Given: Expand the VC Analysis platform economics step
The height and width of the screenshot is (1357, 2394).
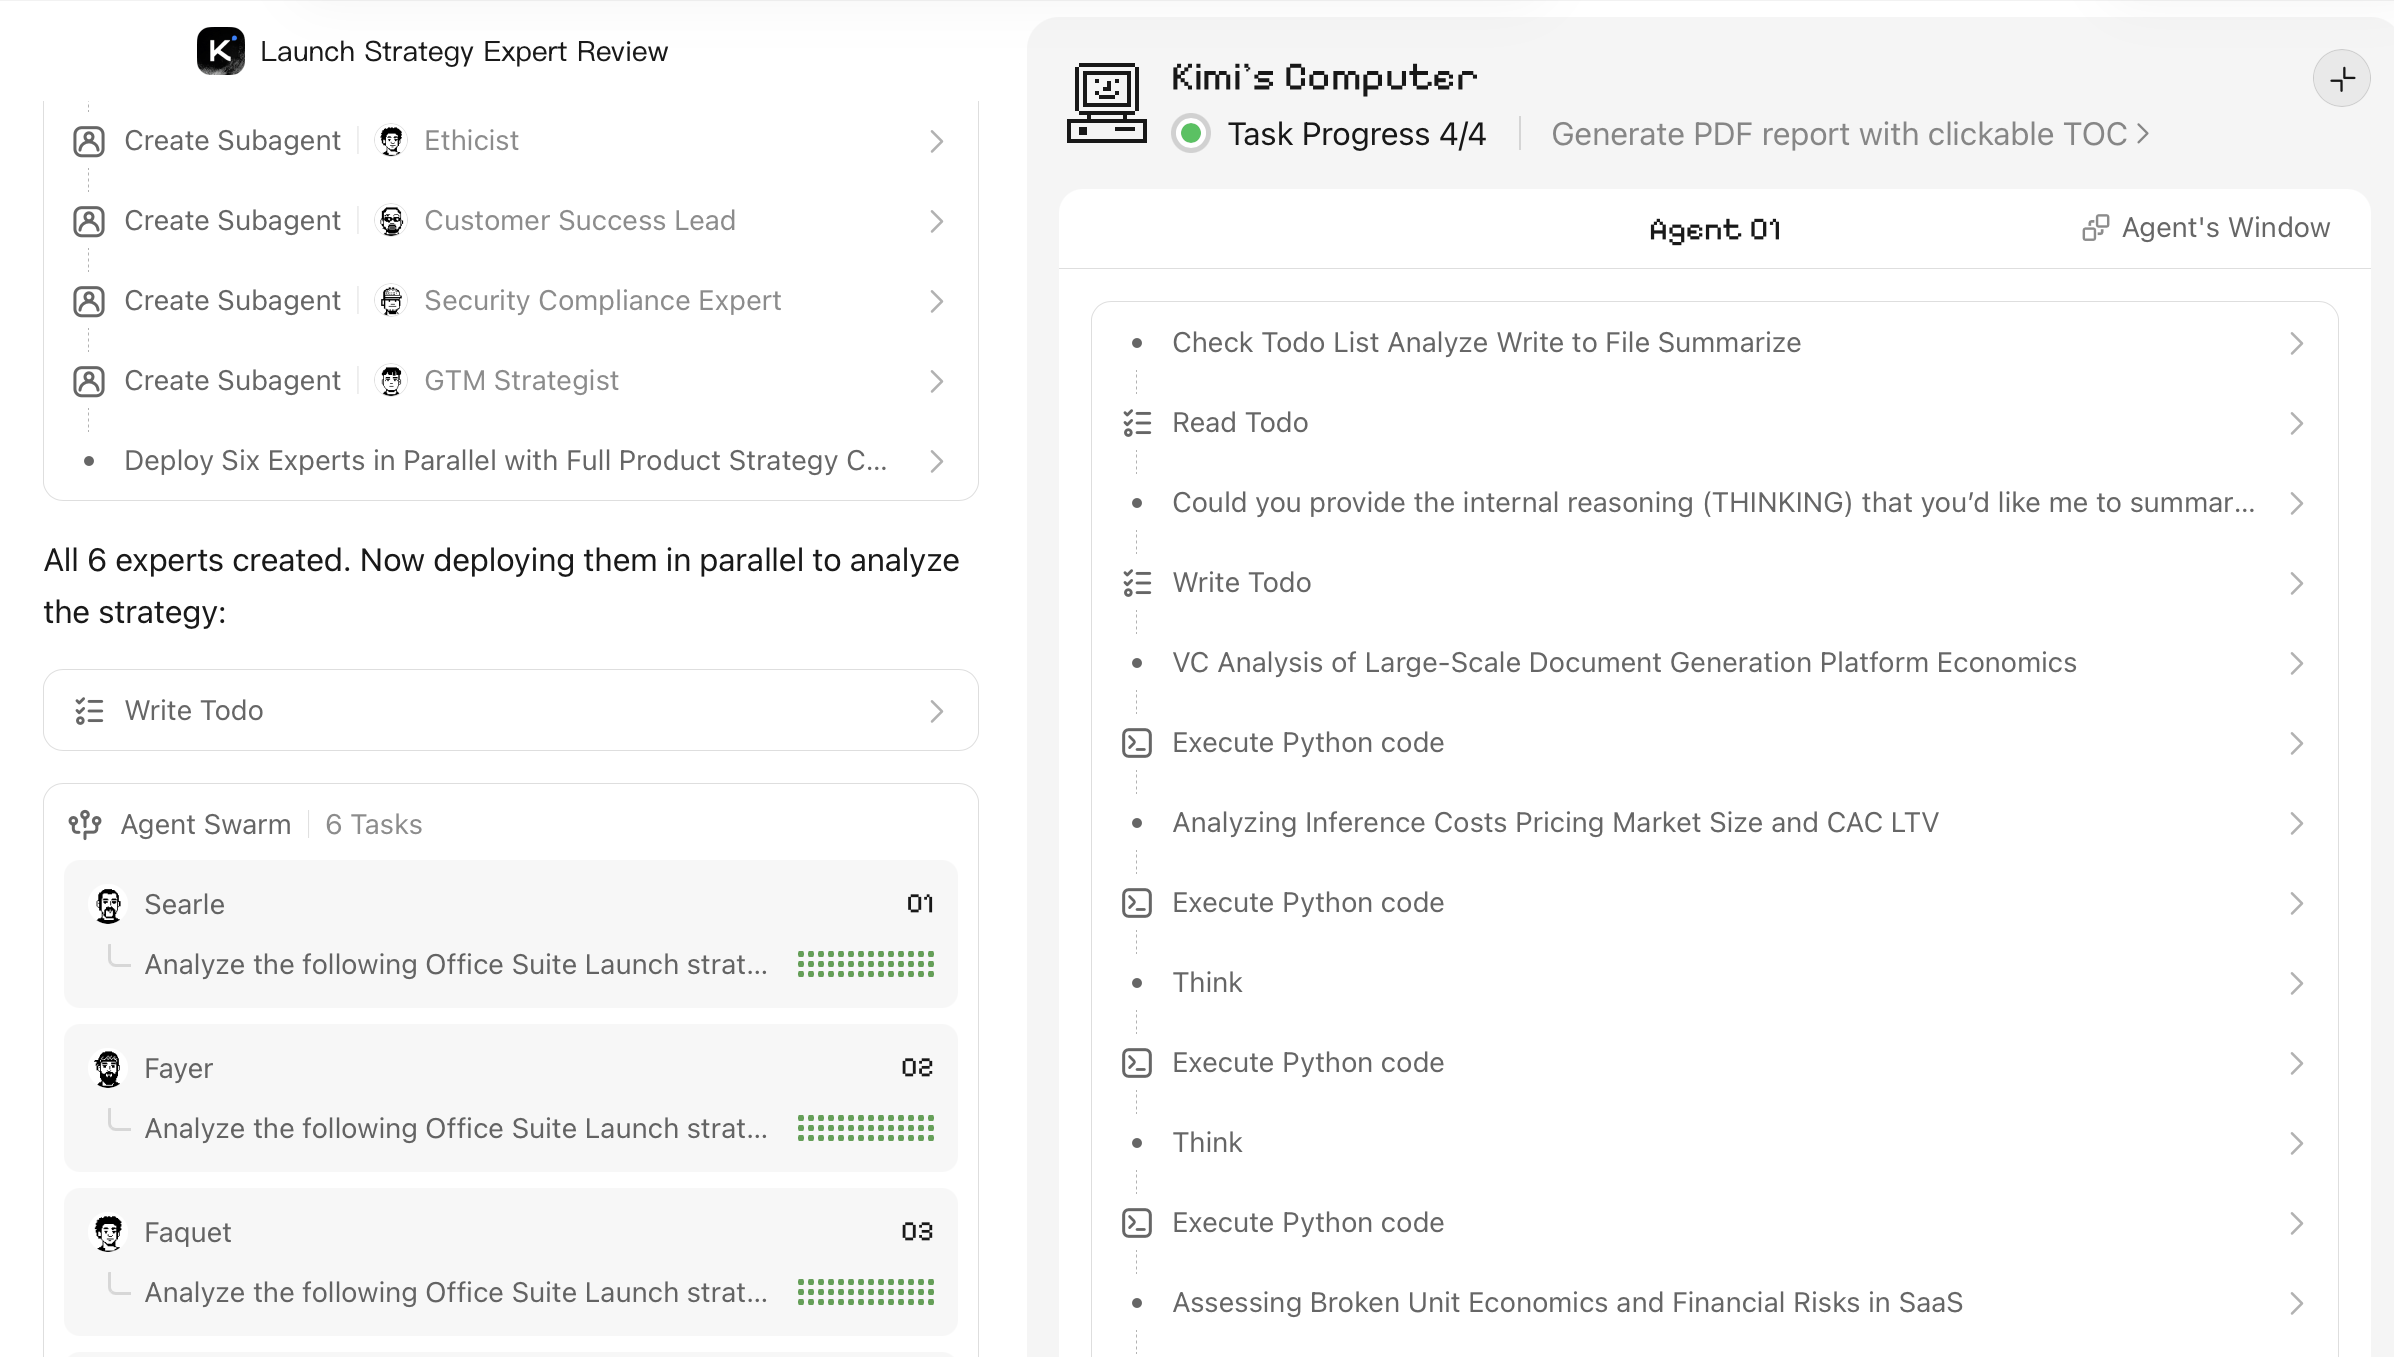Looking at the screenshot, I should pyautogui.click(x=2295, y=662).
